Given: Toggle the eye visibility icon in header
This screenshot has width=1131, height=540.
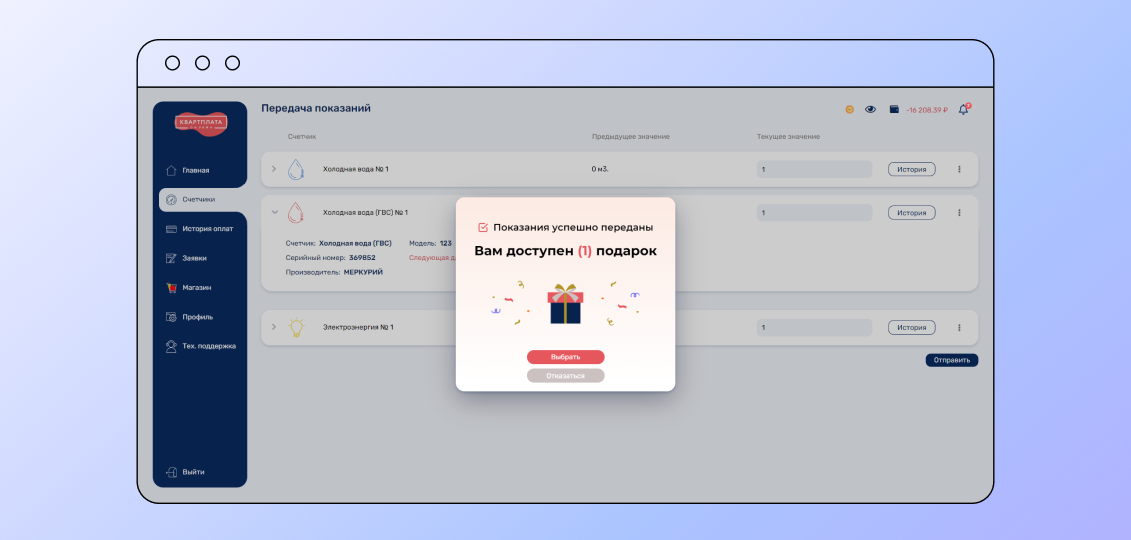Looking at the screenshot, I should coord(870,109).
